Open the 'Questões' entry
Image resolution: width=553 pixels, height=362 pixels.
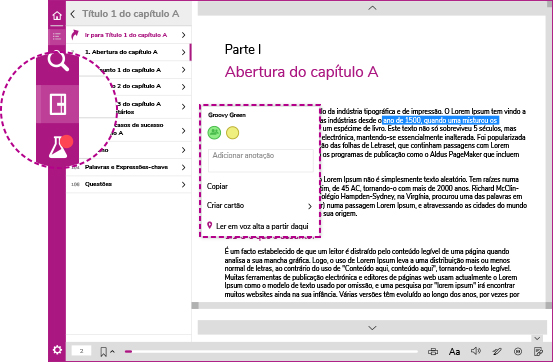pos(98,184)
